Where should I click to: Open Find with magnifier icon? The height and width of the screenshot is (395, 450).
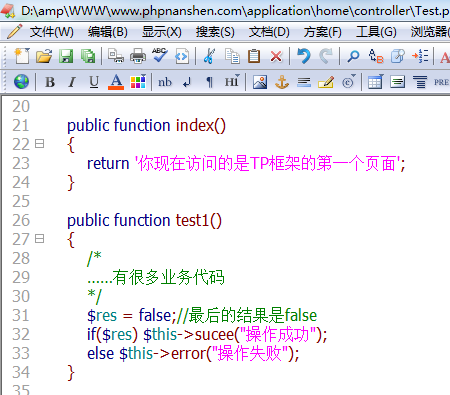pos(353,56)
